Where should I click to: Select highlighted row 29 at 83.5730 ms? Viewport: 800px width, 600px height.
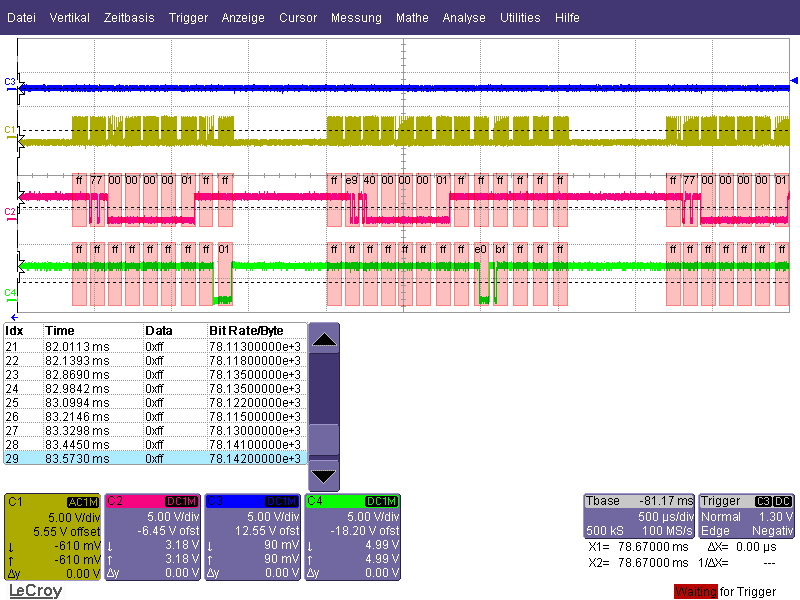155,458
